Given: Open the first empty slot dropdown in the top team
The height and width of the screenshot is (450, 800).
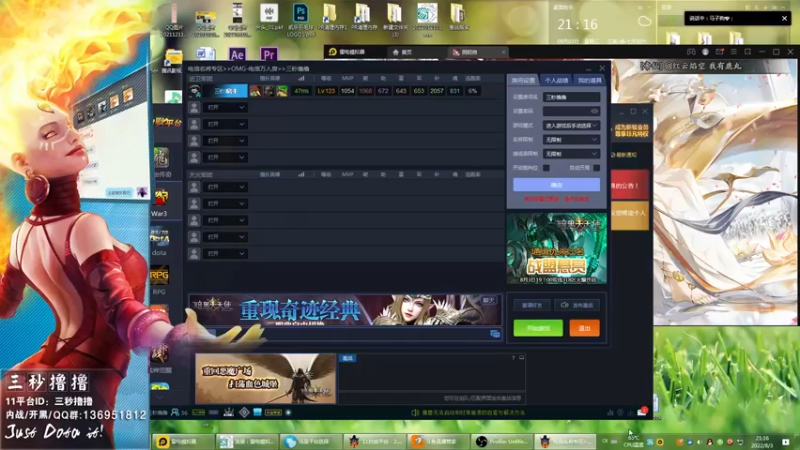Looking at the screenshot, I should click(x=225, y=108).
